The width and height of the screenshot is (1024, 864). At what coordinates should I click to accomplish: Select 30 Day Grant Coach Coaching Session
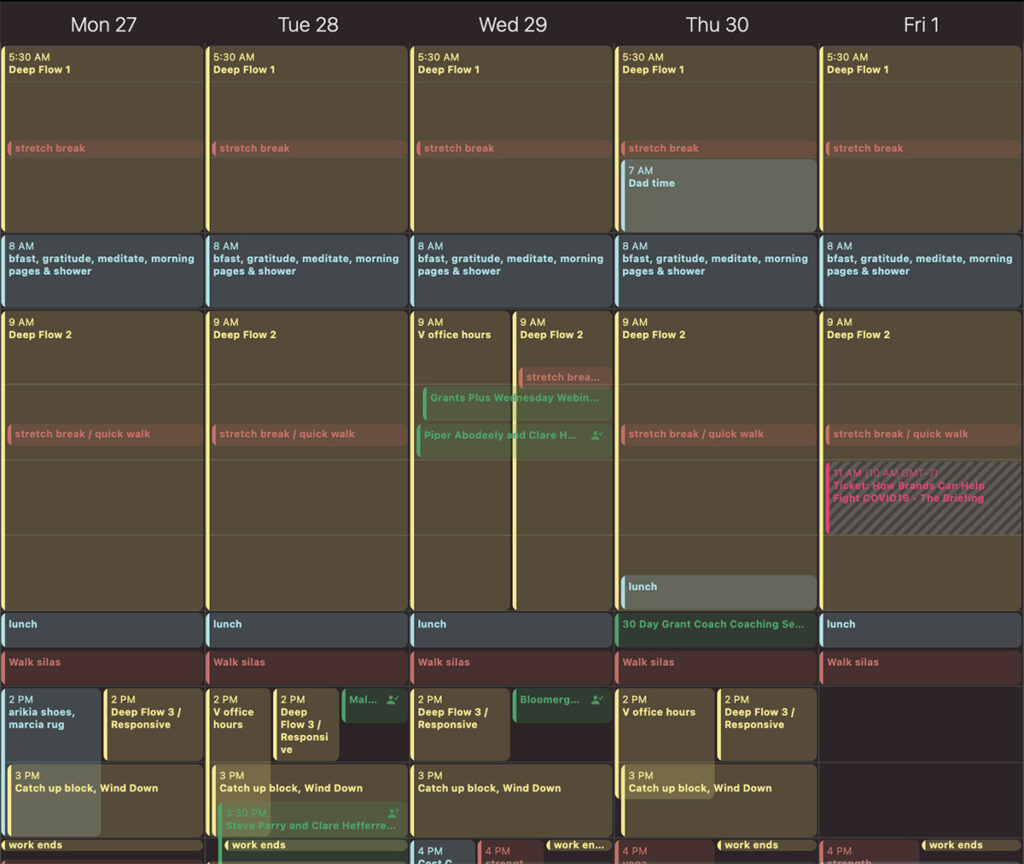tap(716, 624)
